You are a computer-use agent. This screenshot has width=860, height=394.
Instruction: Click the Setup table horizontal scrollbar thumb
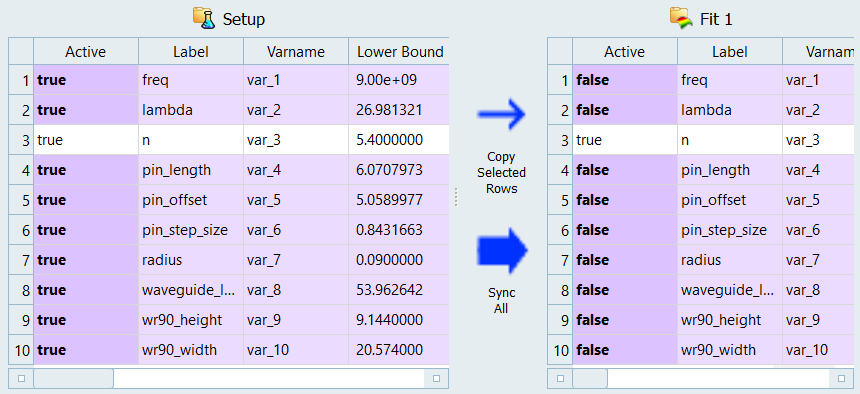(x=73, y=378)
